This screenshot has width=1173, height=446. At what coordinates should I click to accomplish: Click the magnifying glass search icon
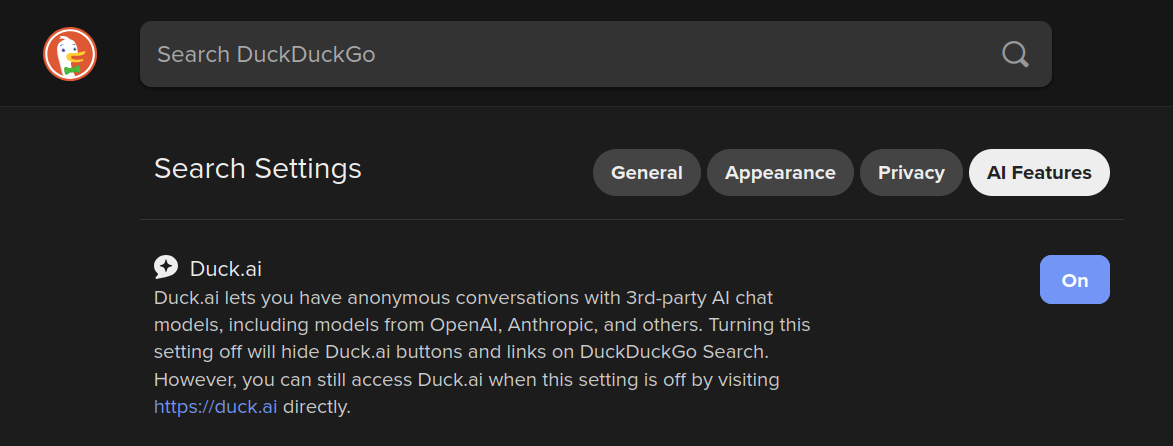[x=1015, y=54]
